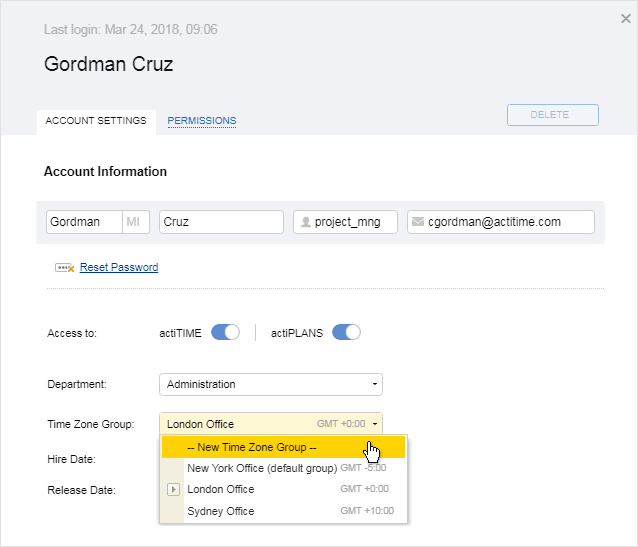Screen dimensions: 638x547
Task: Click the envelope icon in email field
Action: (x=418, y=222)
